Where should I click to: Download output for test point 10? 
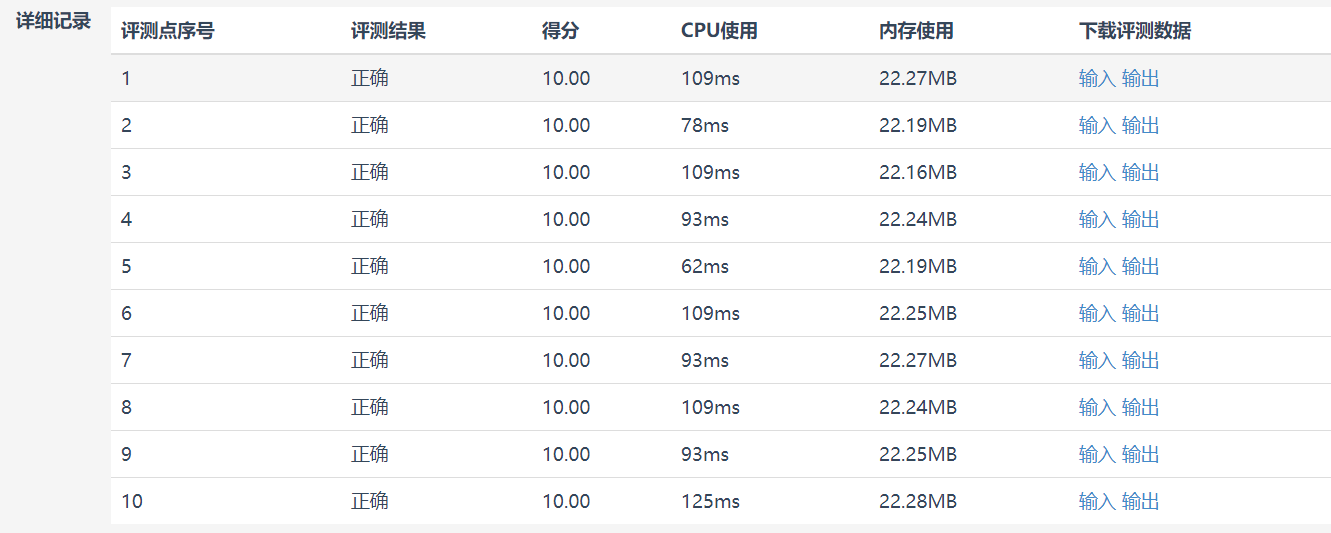click(x=1141, y=501)
